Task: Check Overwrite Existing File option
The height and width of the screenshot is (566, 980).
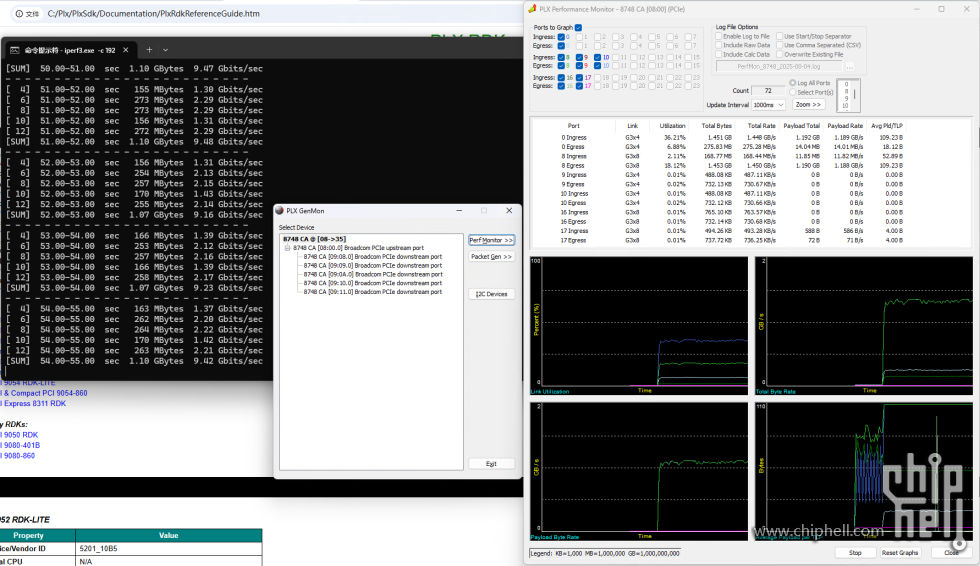Action: click(x=779, y=54)
